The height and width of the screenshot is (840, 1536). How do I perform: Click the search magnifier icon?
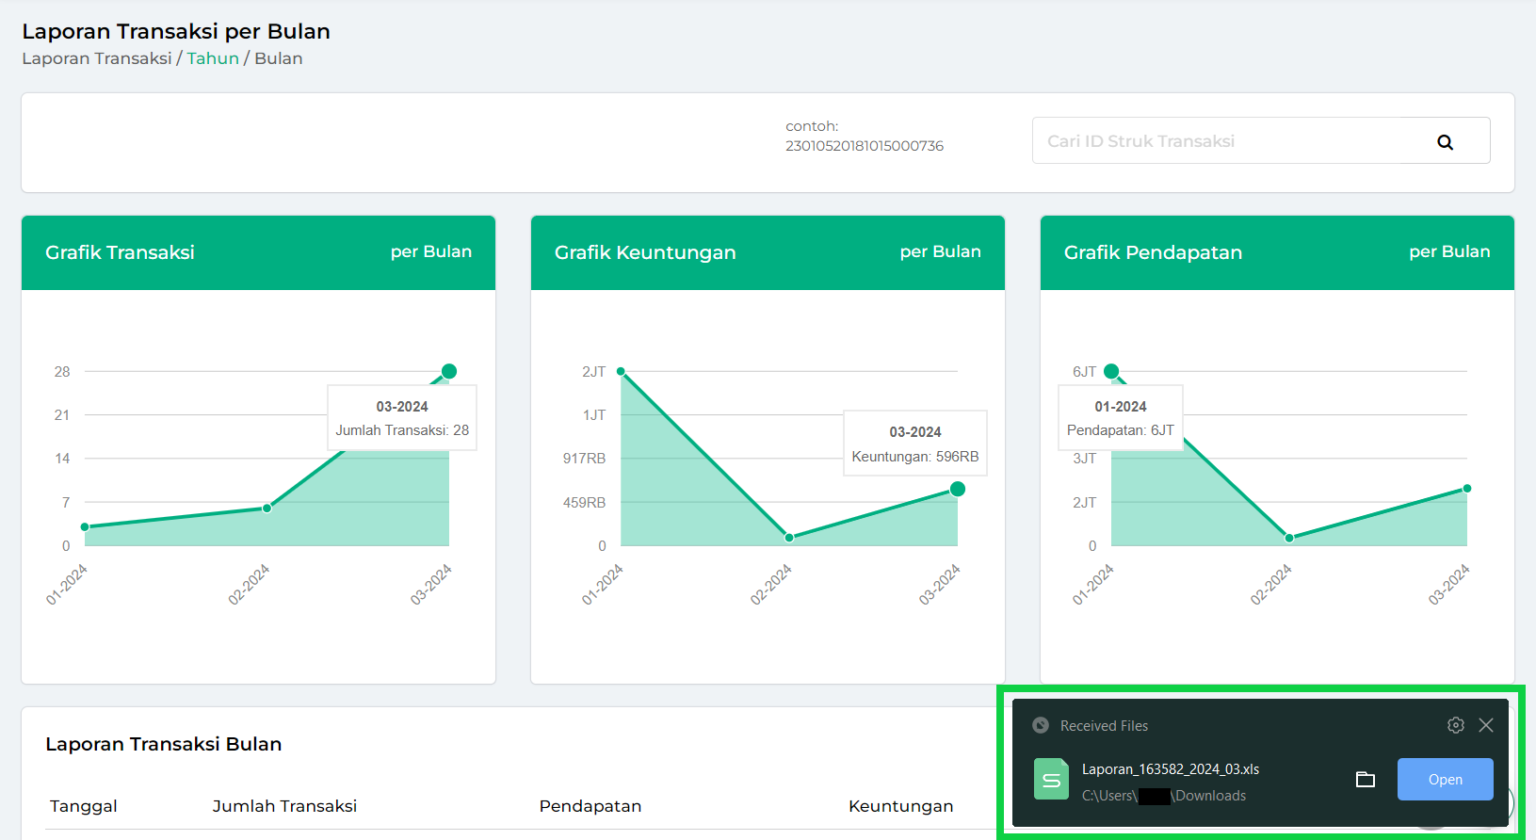point(1444,142)
